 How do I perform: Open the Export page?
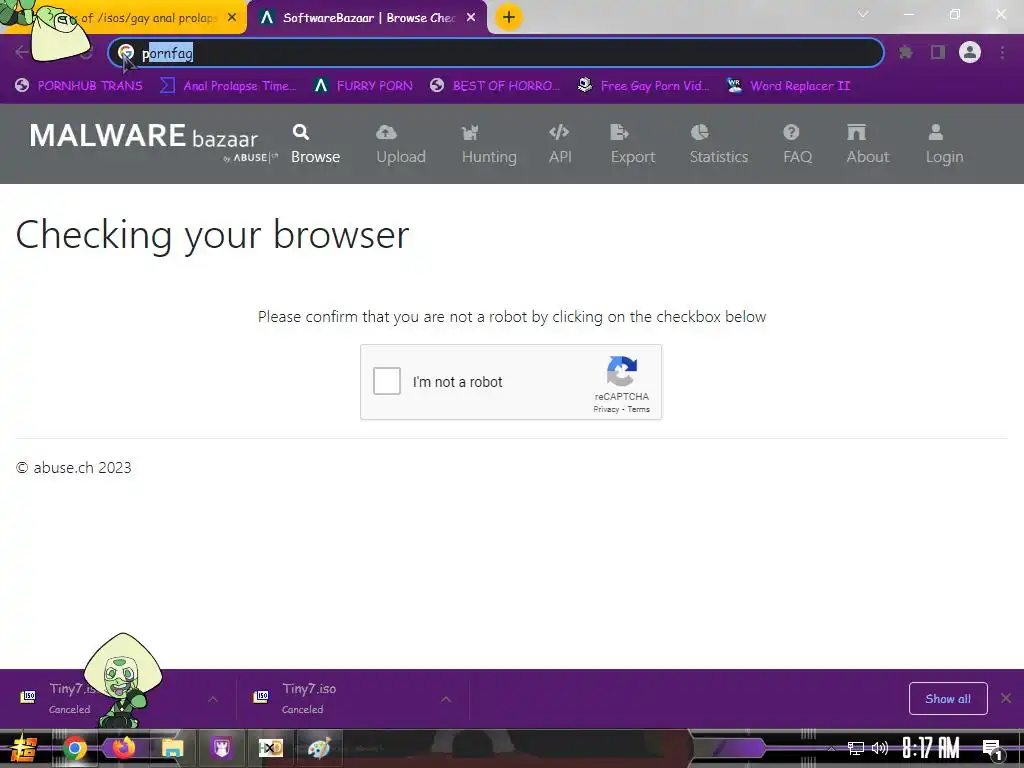tap(632, 144)
